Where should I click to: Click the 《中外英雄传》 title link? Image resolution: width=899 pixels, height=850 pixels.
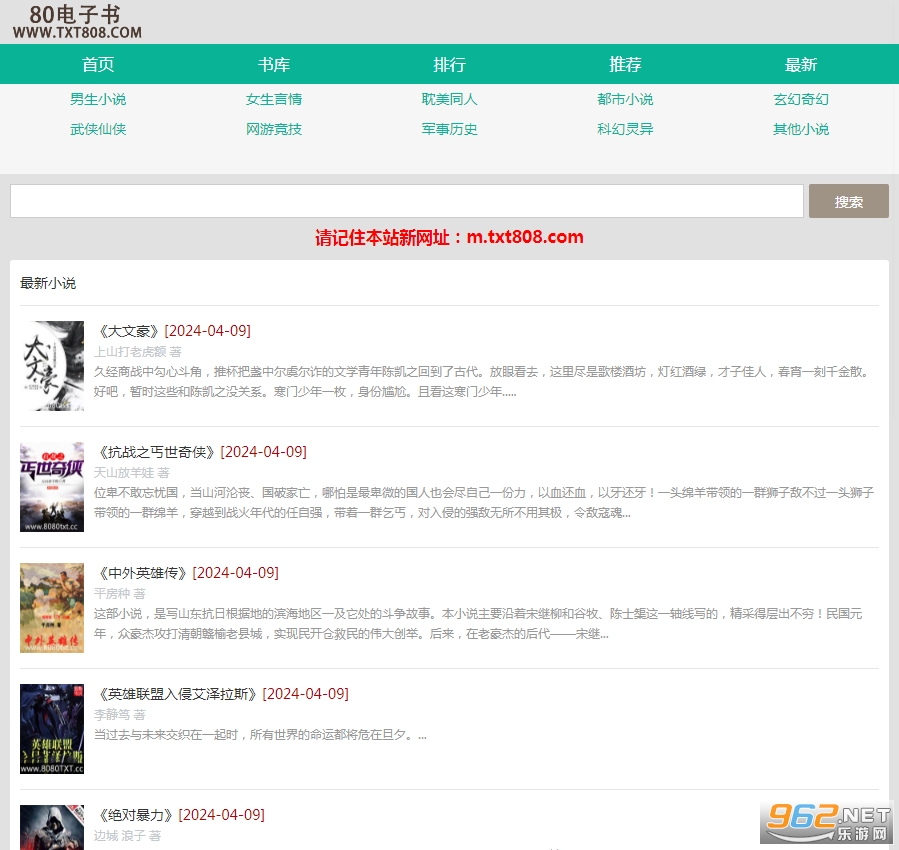click(x=142, y=573)
